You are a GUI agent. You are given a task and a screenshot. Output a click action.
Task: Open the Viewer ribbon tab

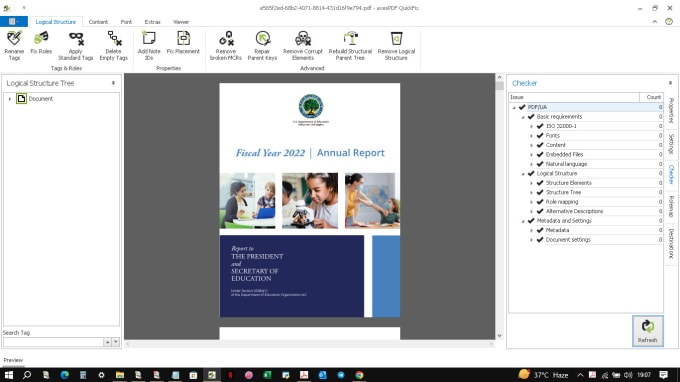pyautogui.click(x=181, y=22)
